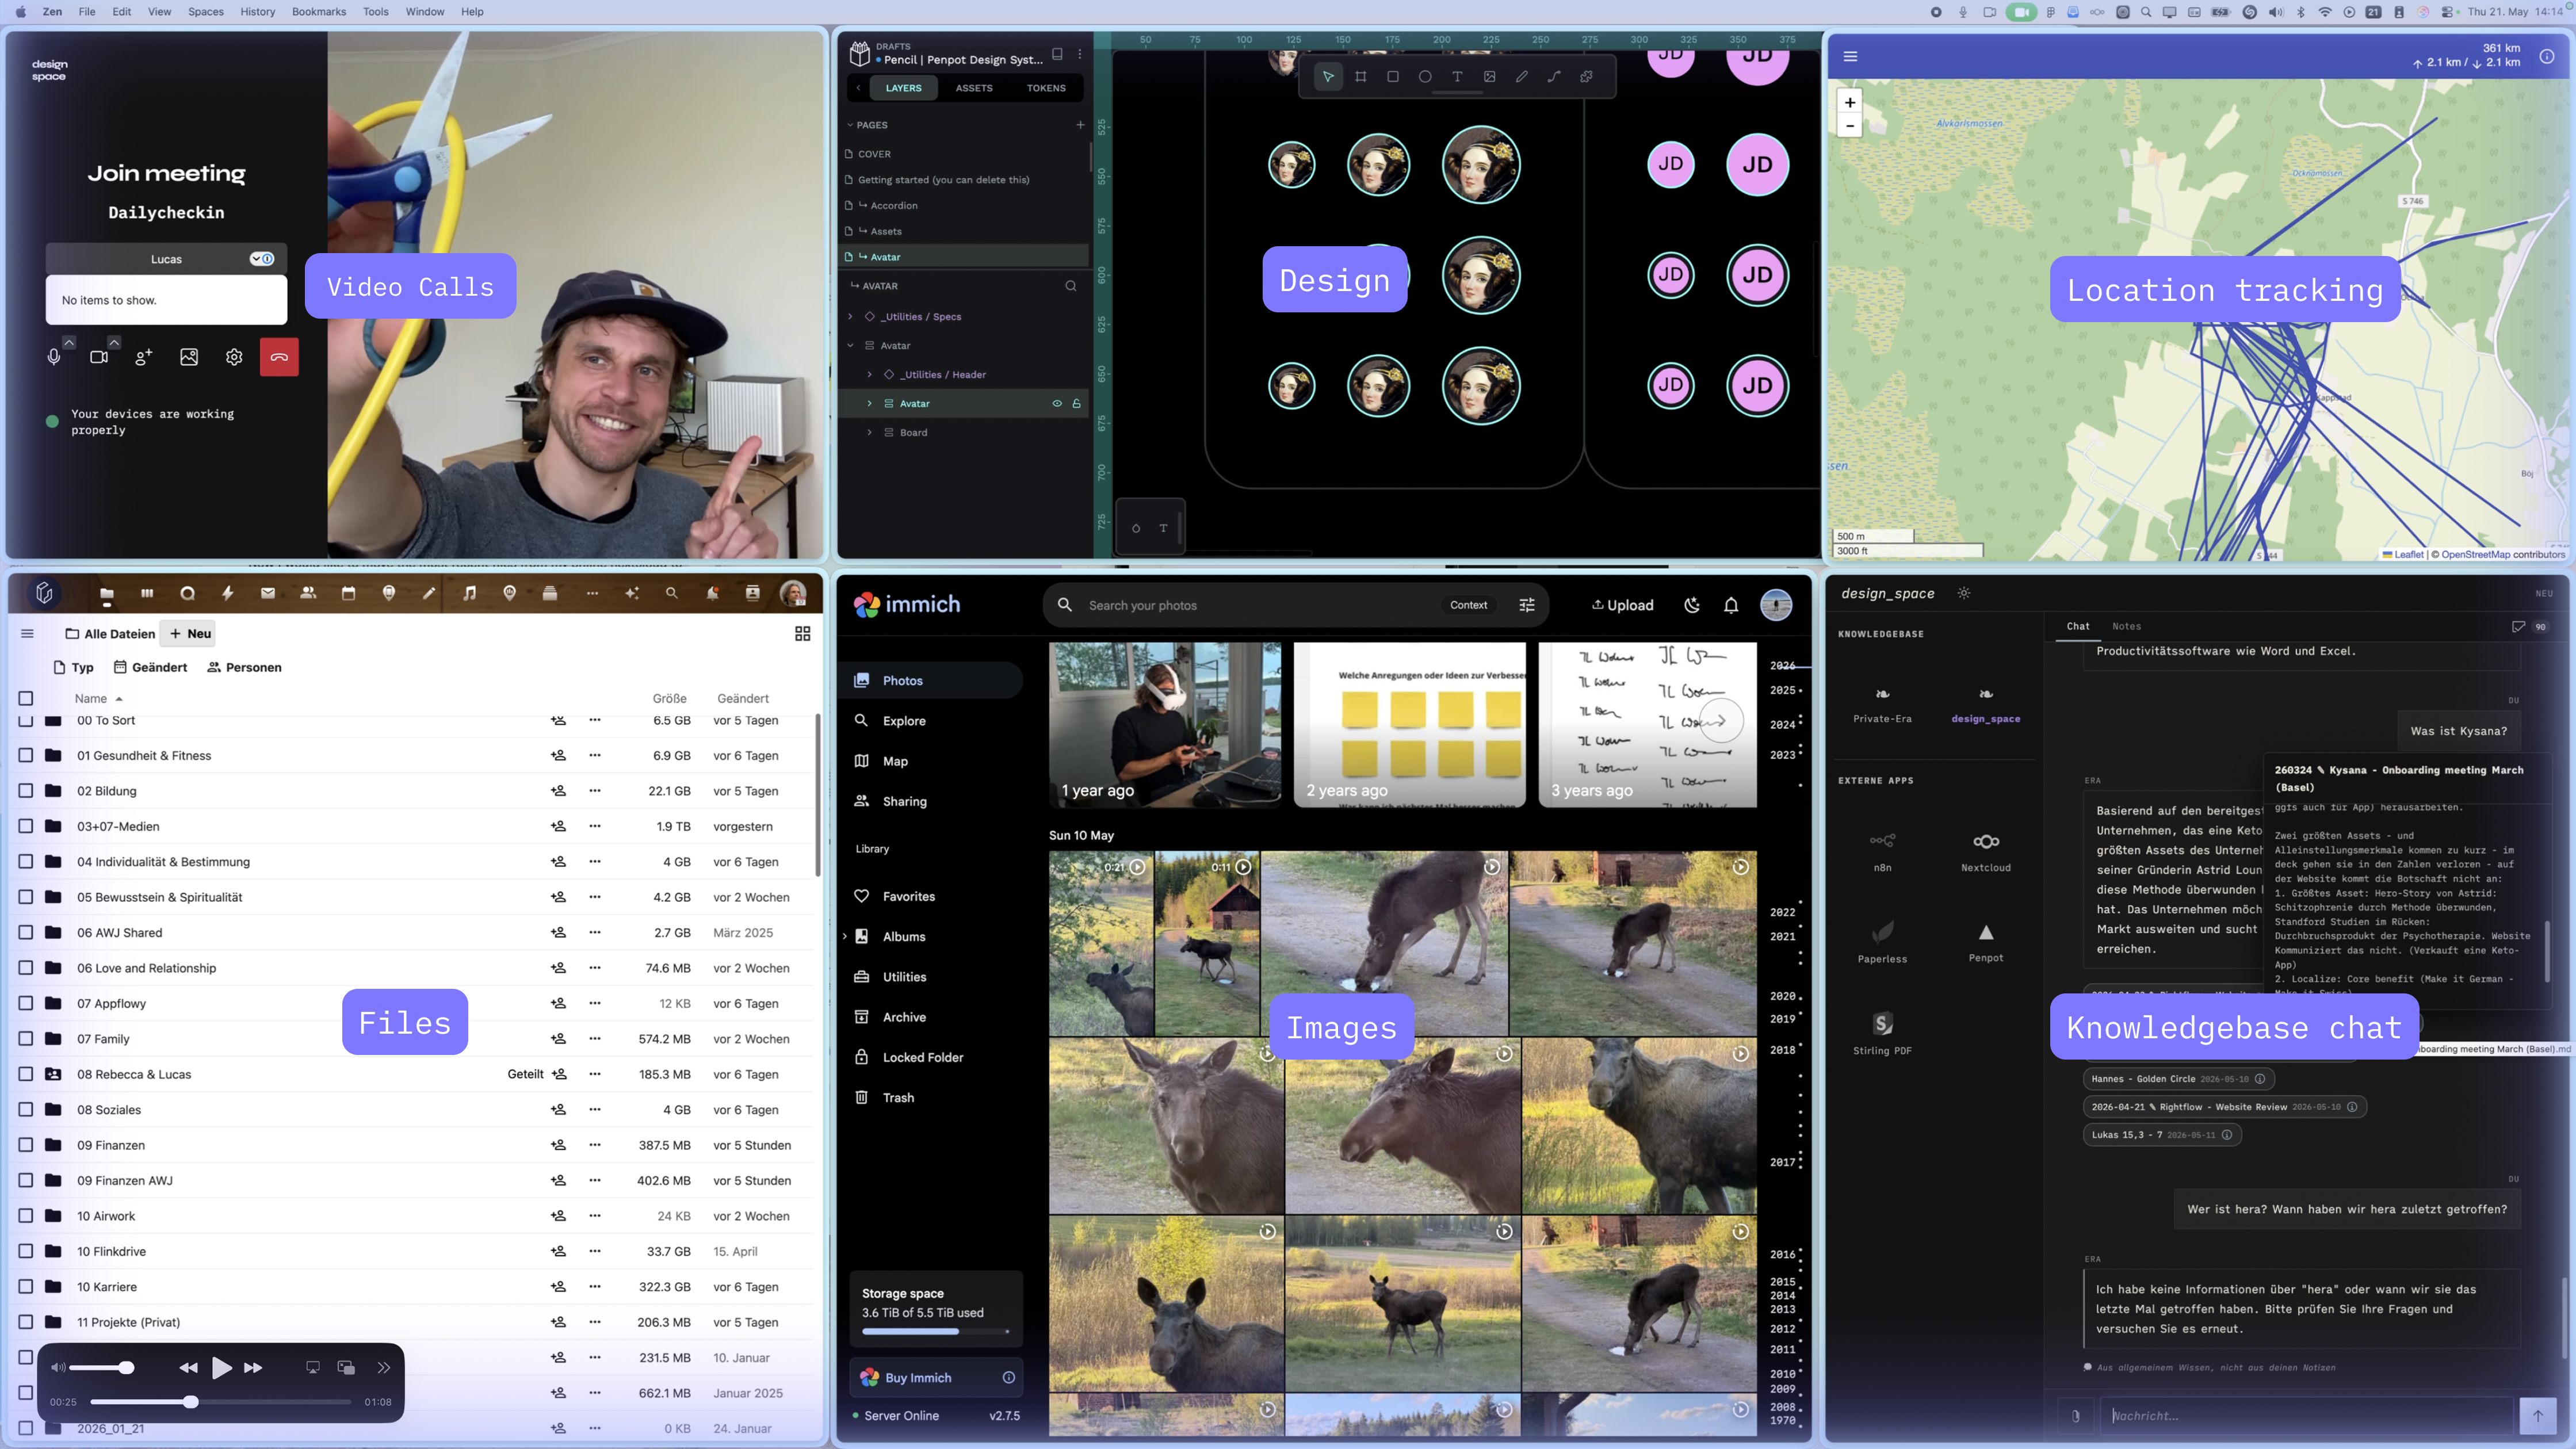Open Nextcloud Mail app icon
This screenshot has height=1449, width=2576.
268,593
